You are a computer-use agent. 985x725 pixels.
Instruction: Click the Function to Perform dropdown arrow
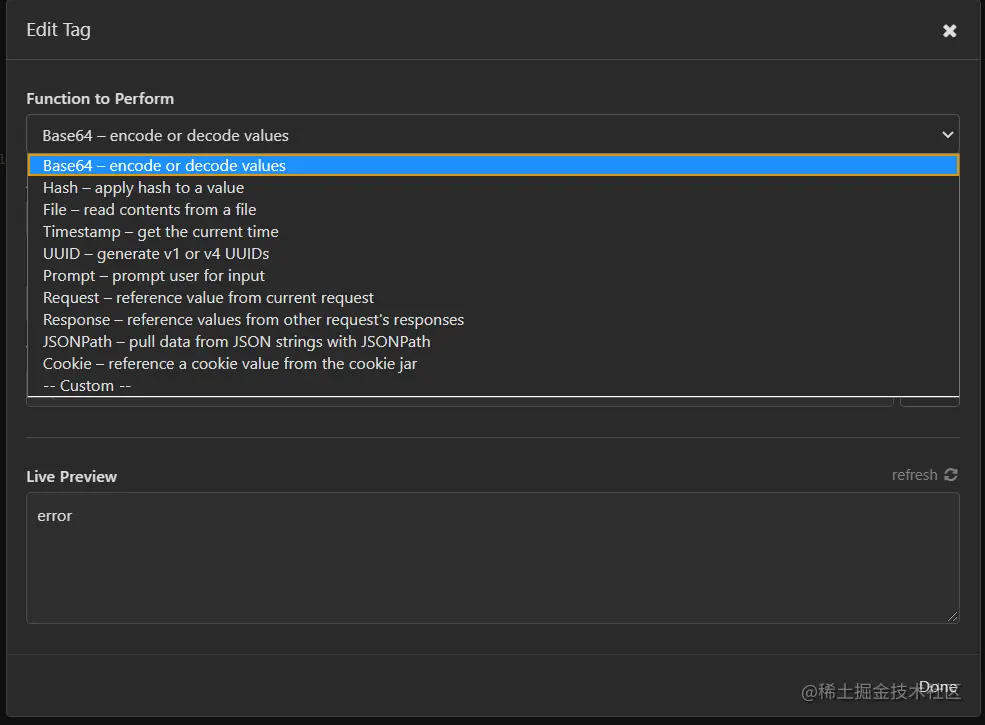947,135
